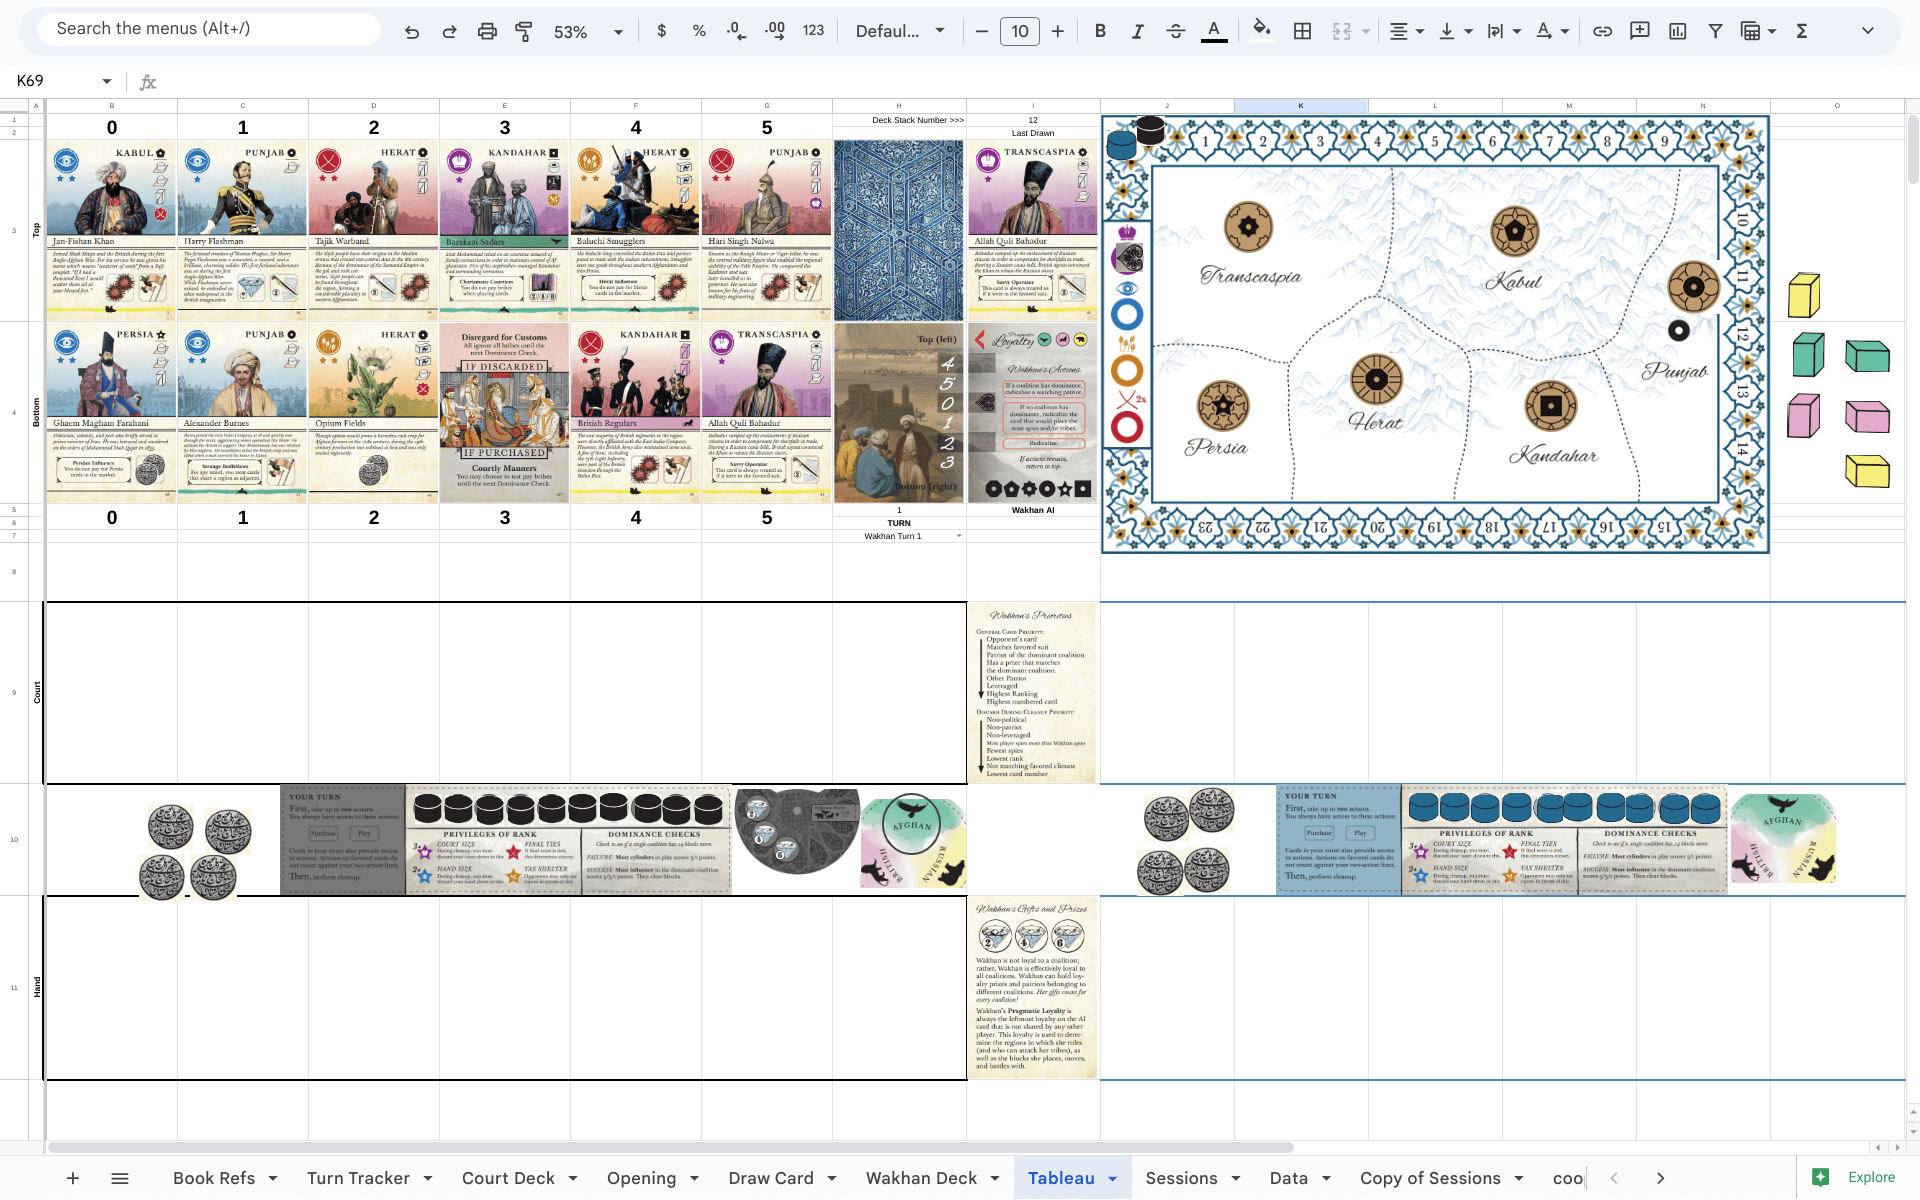The width and height of the screenshot is (1920, 1200).
Task: Open the Print icon
Action: tap(487, 31)
